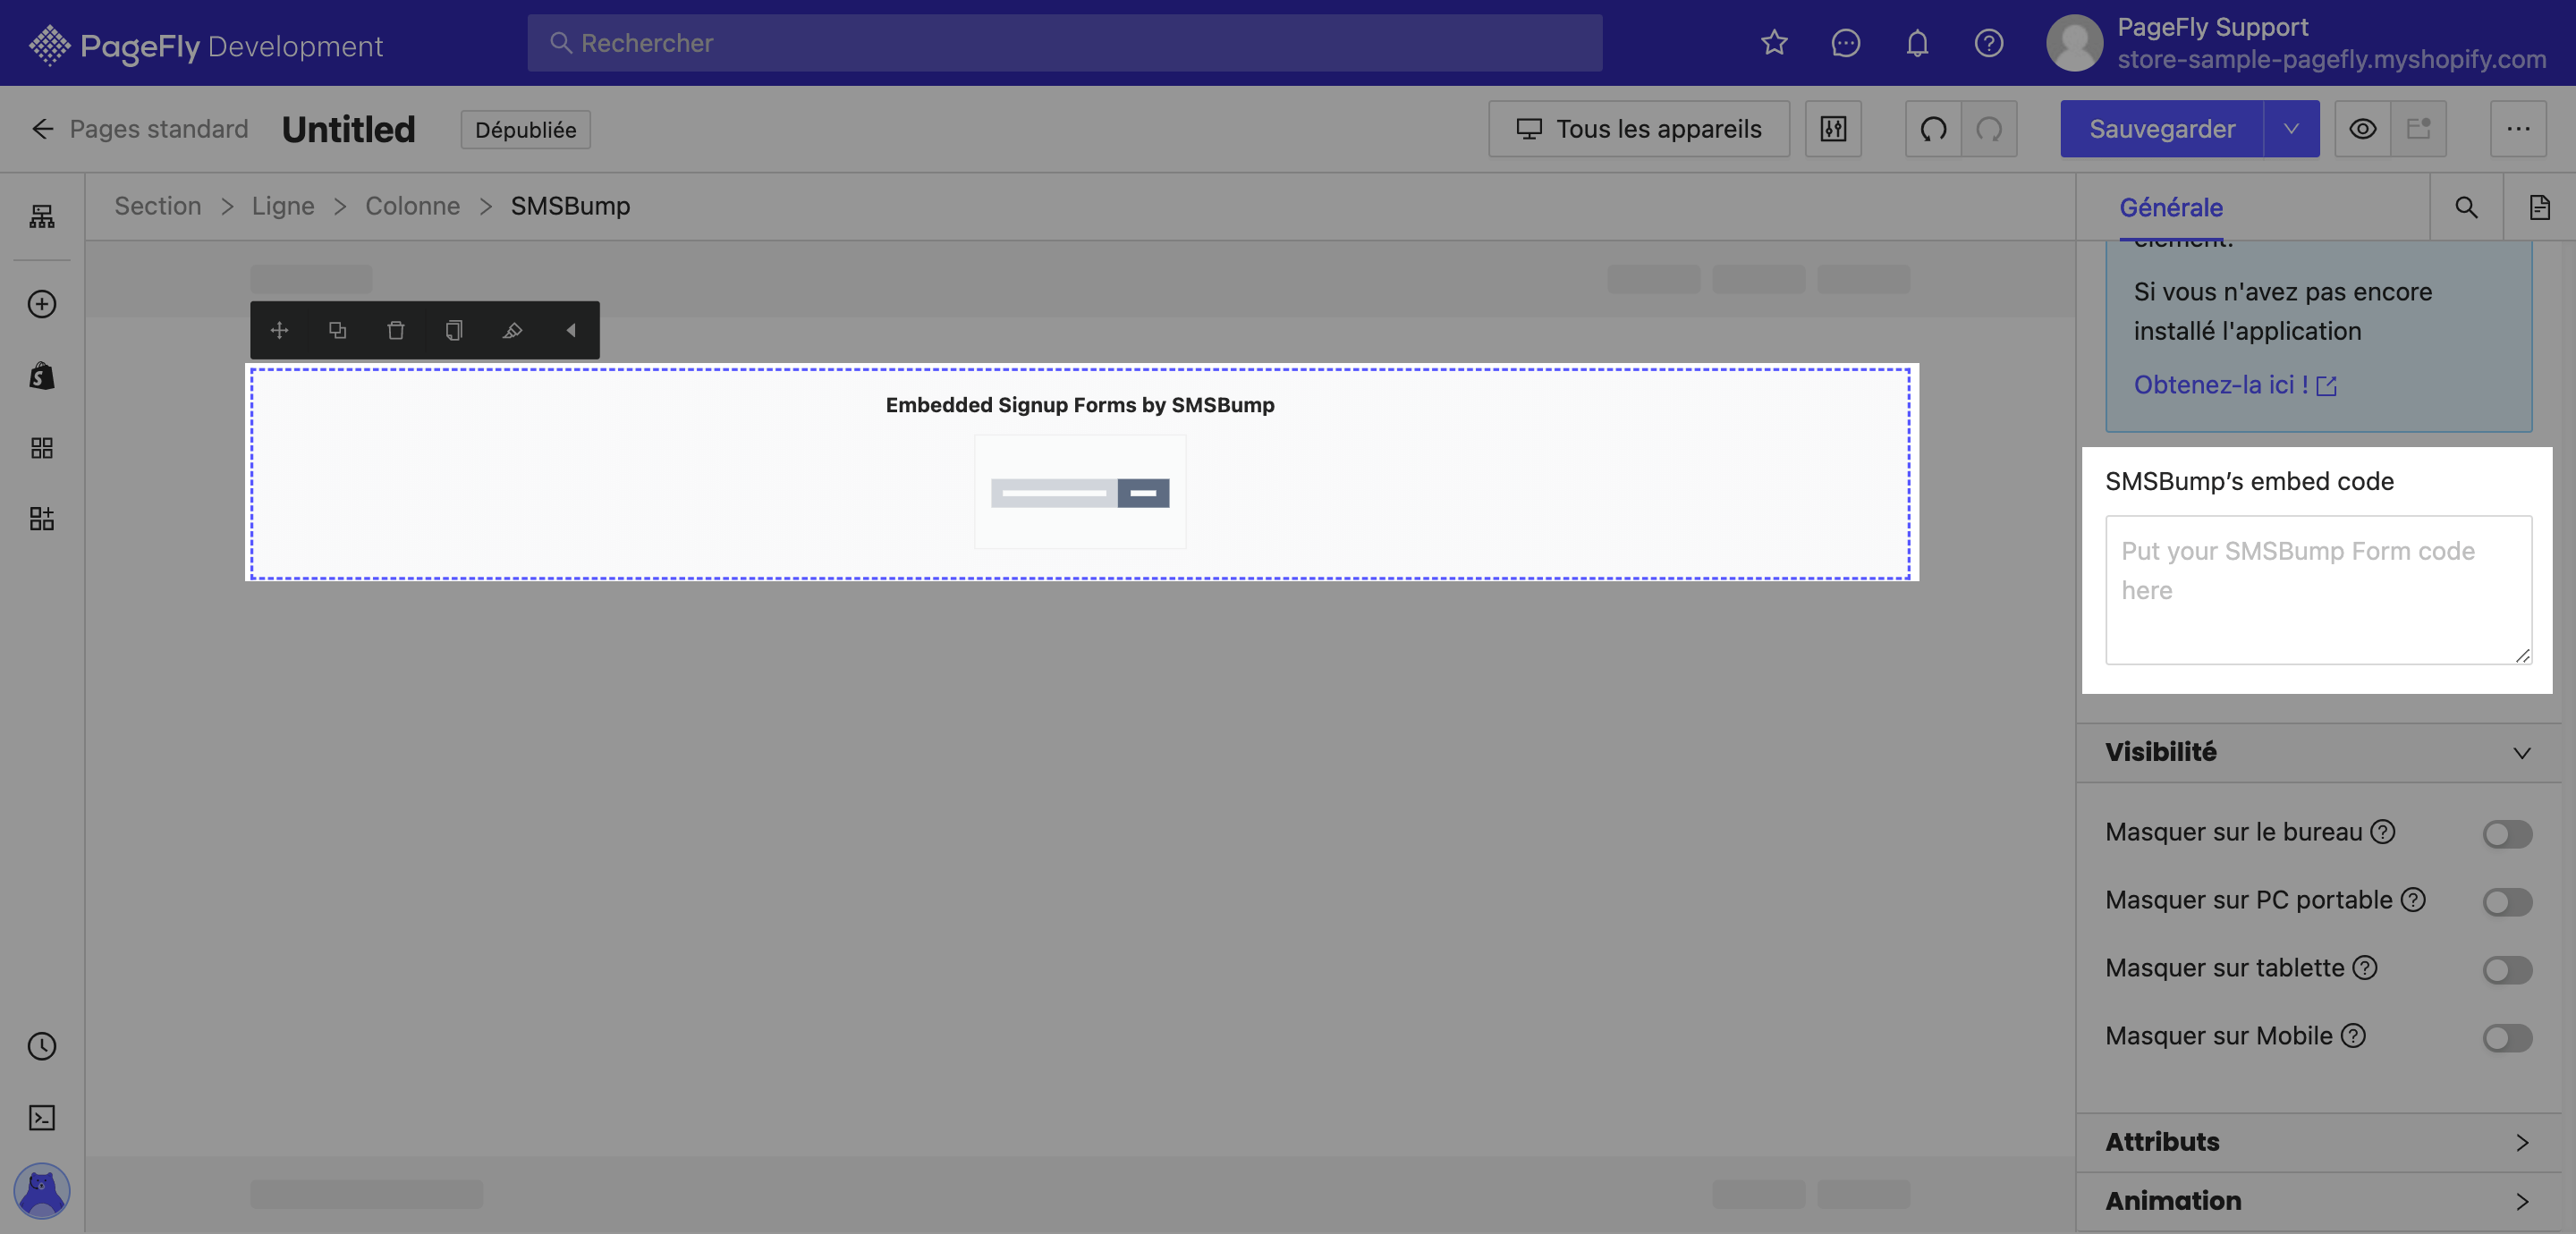This screenshot has width=2576, height=1234.
Task: Expand the Attributs section
Action: tap(2318, 1142)
